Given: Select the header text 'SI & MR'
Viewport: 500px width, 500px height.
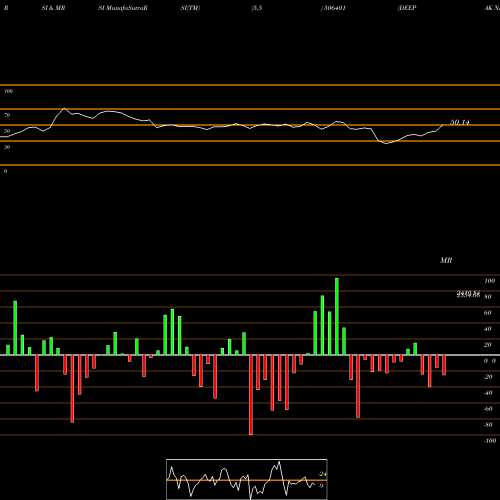Looking at the screenshot, I should click(x=53, y=8).
